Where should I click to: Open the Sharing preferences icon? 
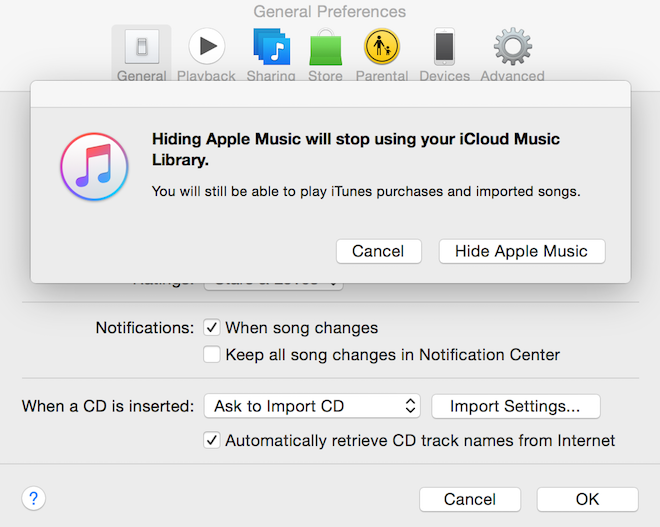(x=271, y=48)
